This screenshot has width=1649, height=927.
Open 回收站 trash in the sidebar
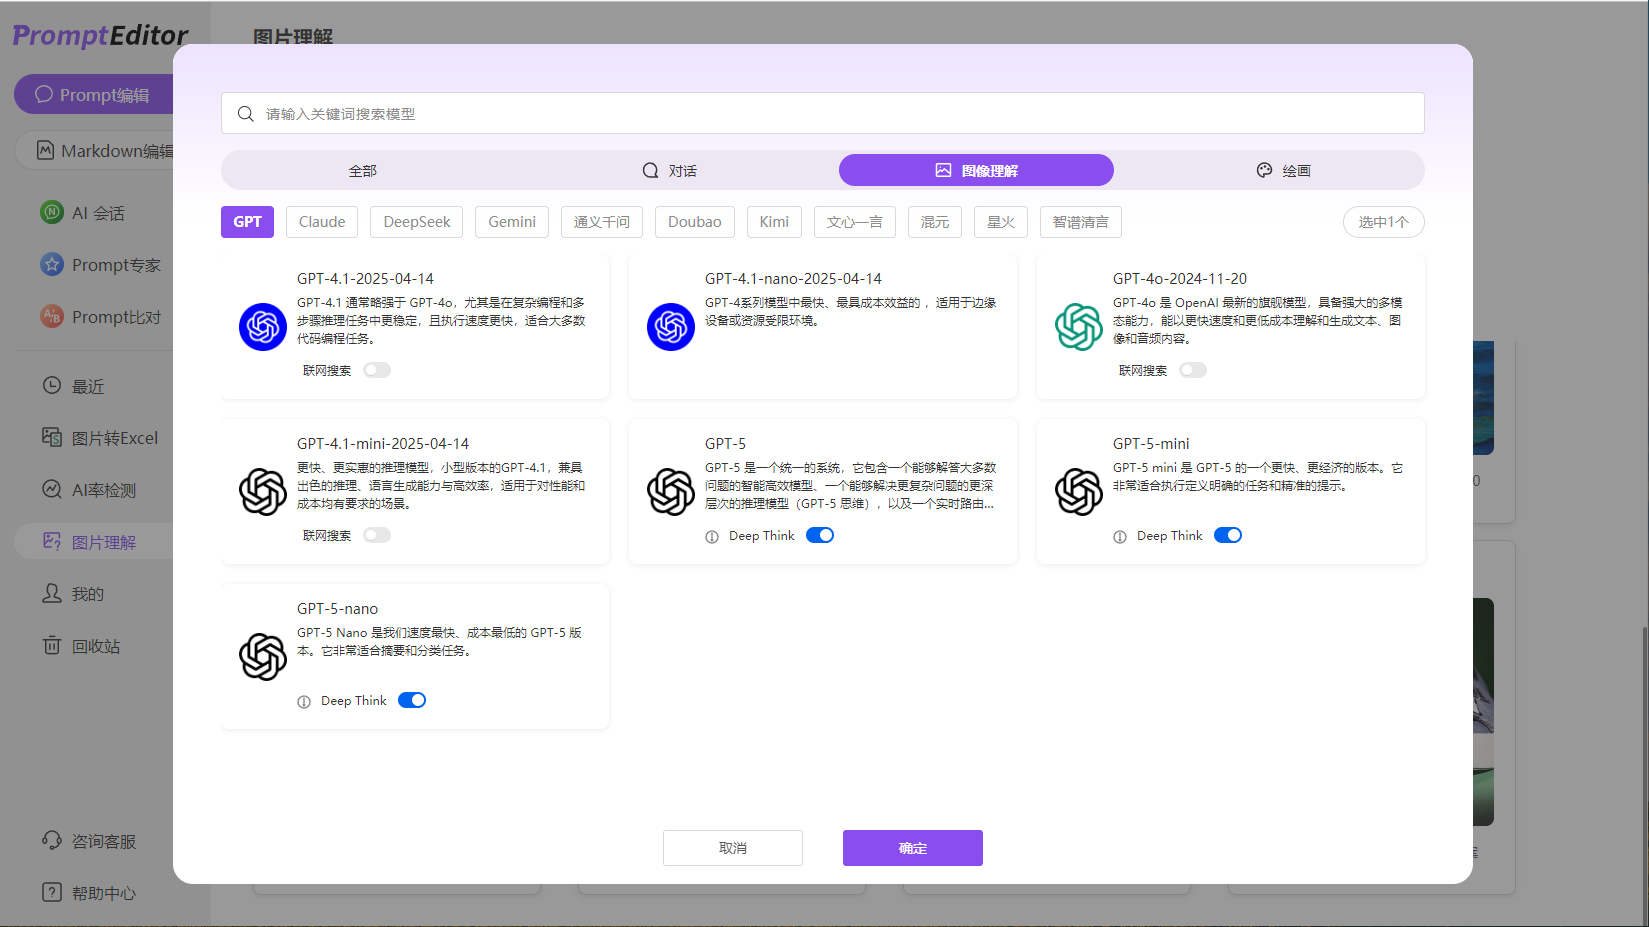tap(95, 646)
